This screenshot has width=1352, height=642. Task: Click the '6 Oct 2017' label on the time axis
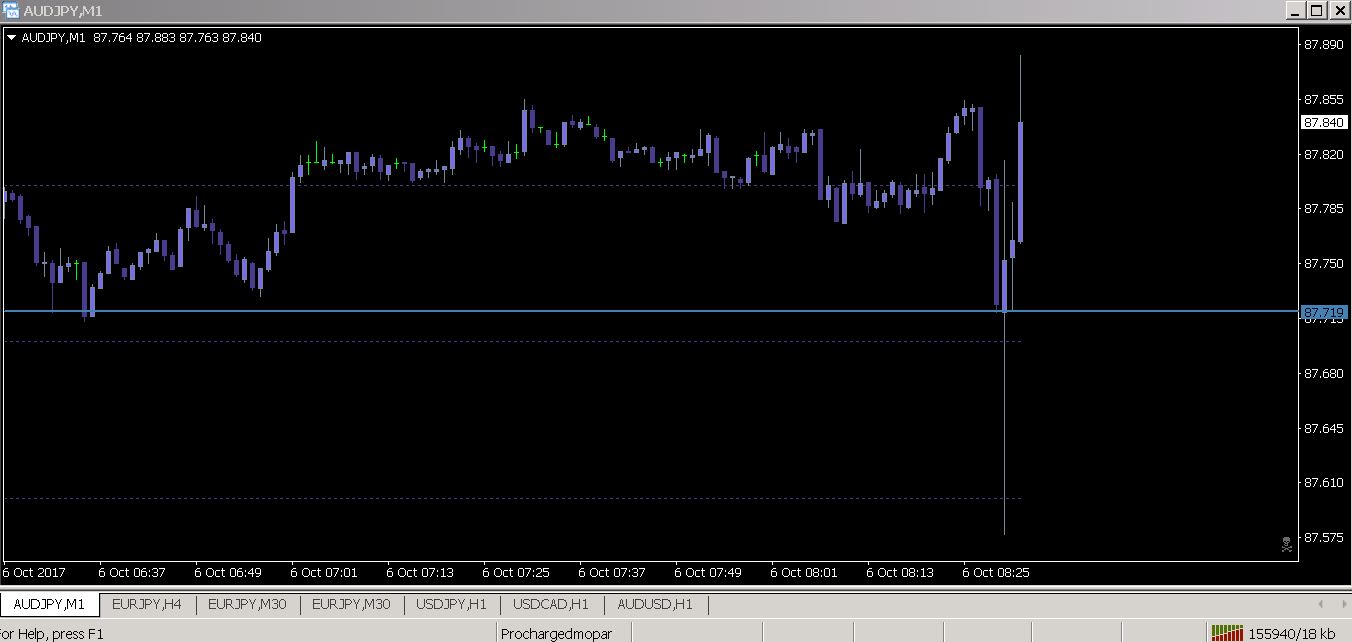(32, 572)
